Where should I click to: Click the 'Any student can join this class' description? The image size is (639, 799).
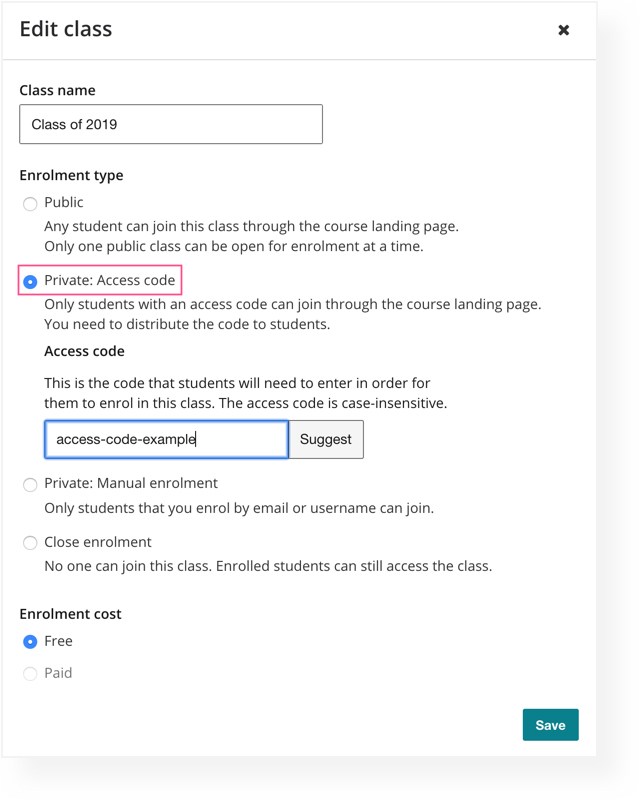(251, 236)
